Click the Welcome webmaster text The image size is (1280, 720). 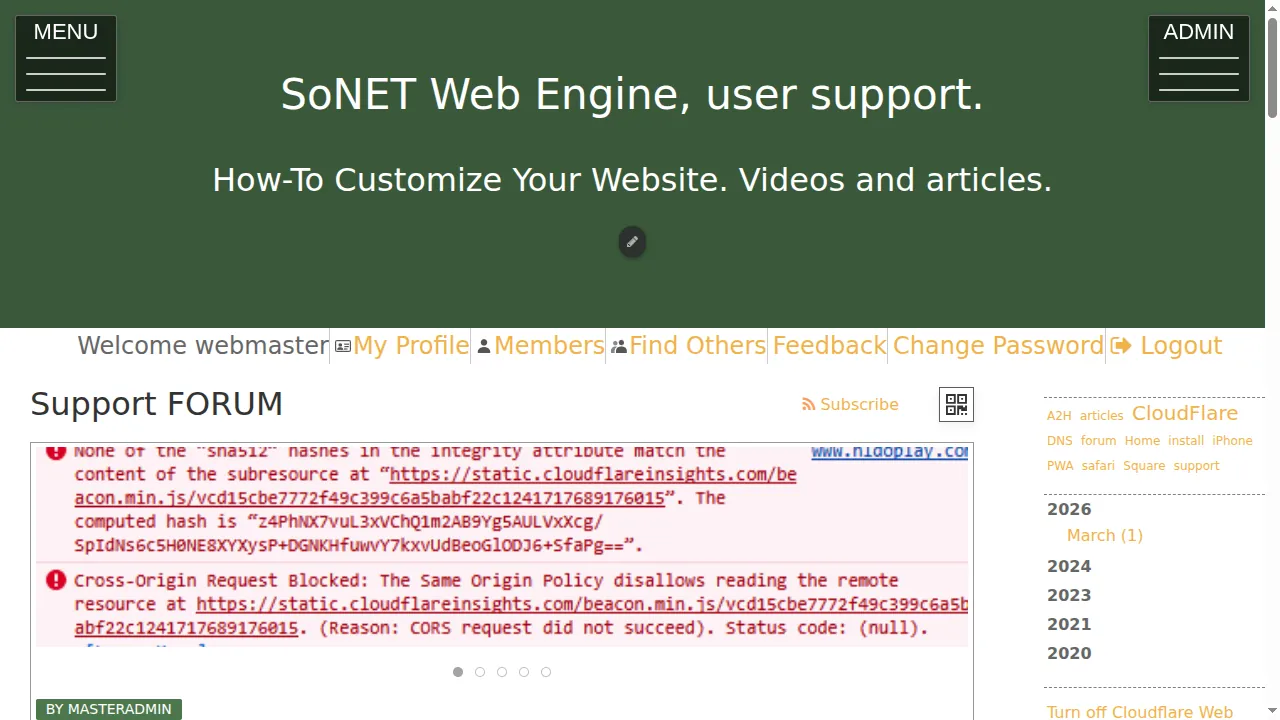click(x=203, y=346)
